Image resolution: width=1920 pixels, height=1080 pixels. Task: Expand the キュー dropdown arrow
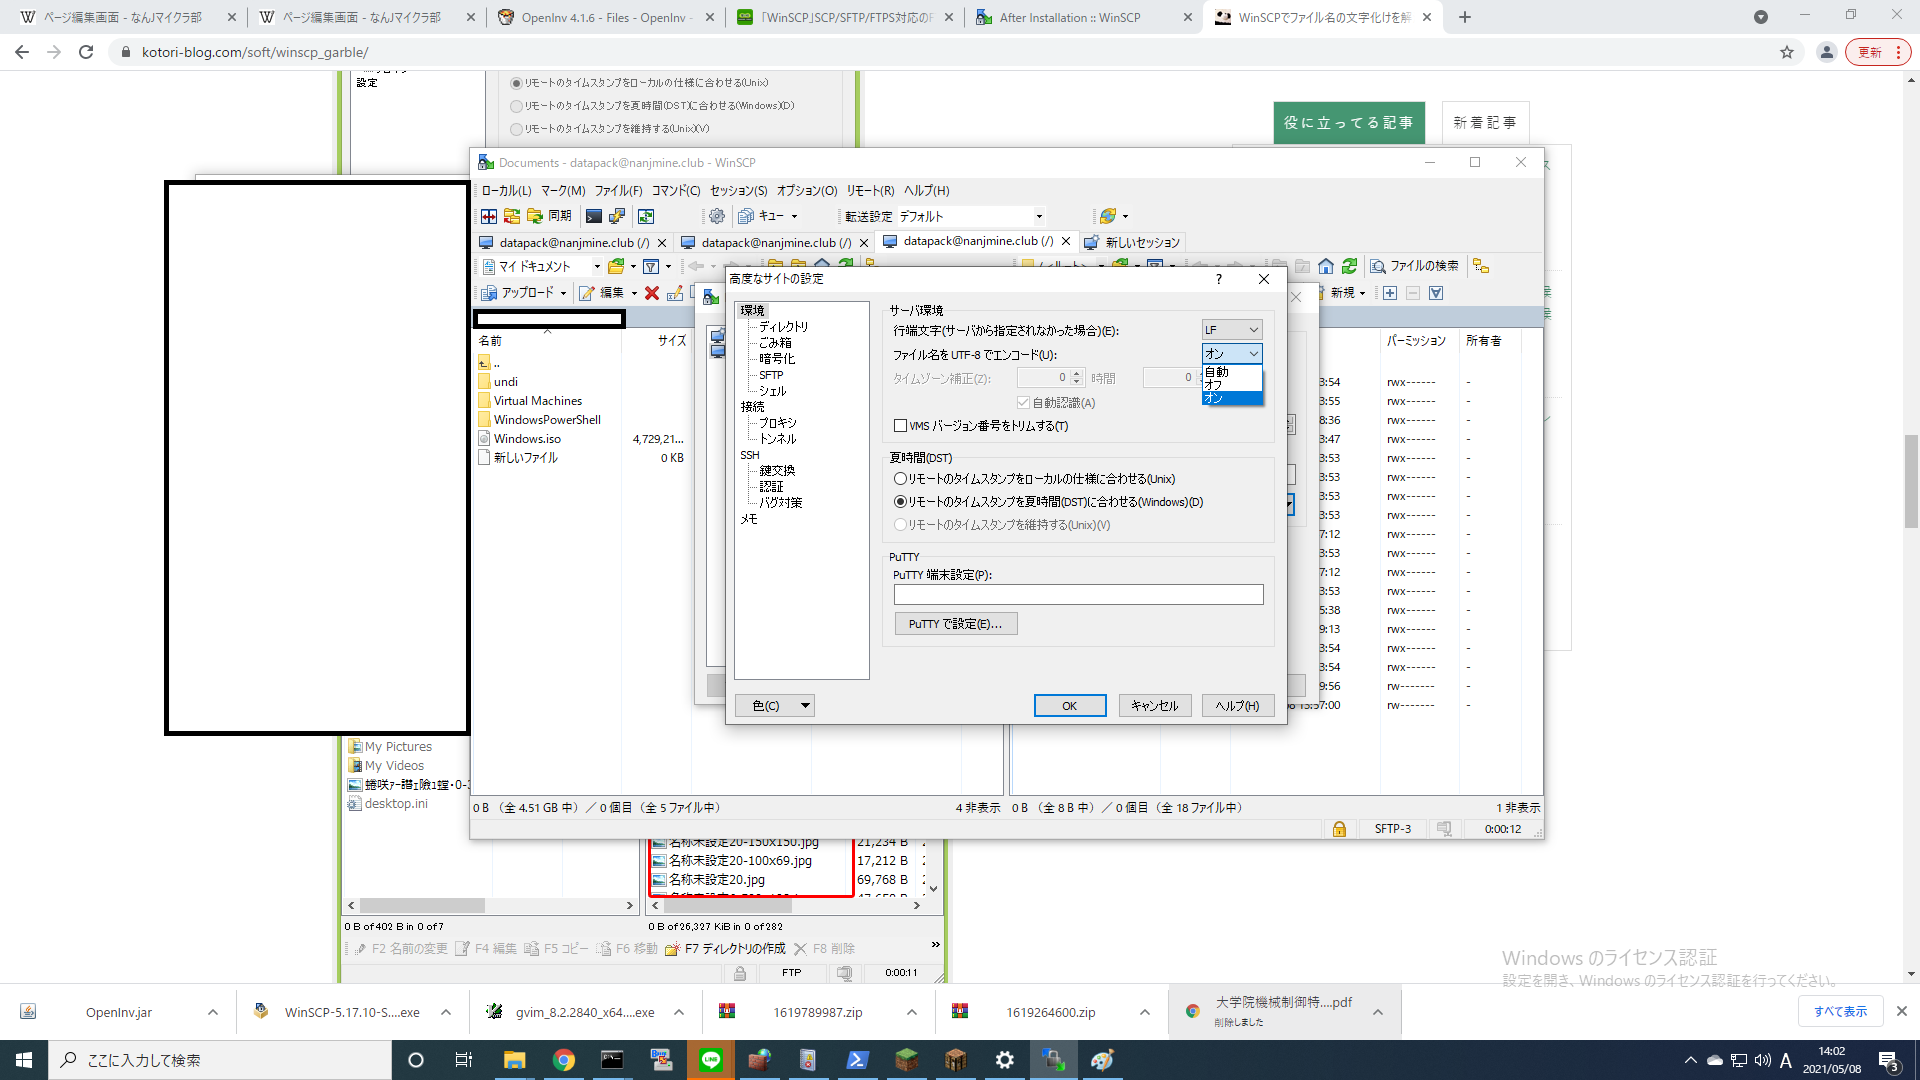[795, 216]
